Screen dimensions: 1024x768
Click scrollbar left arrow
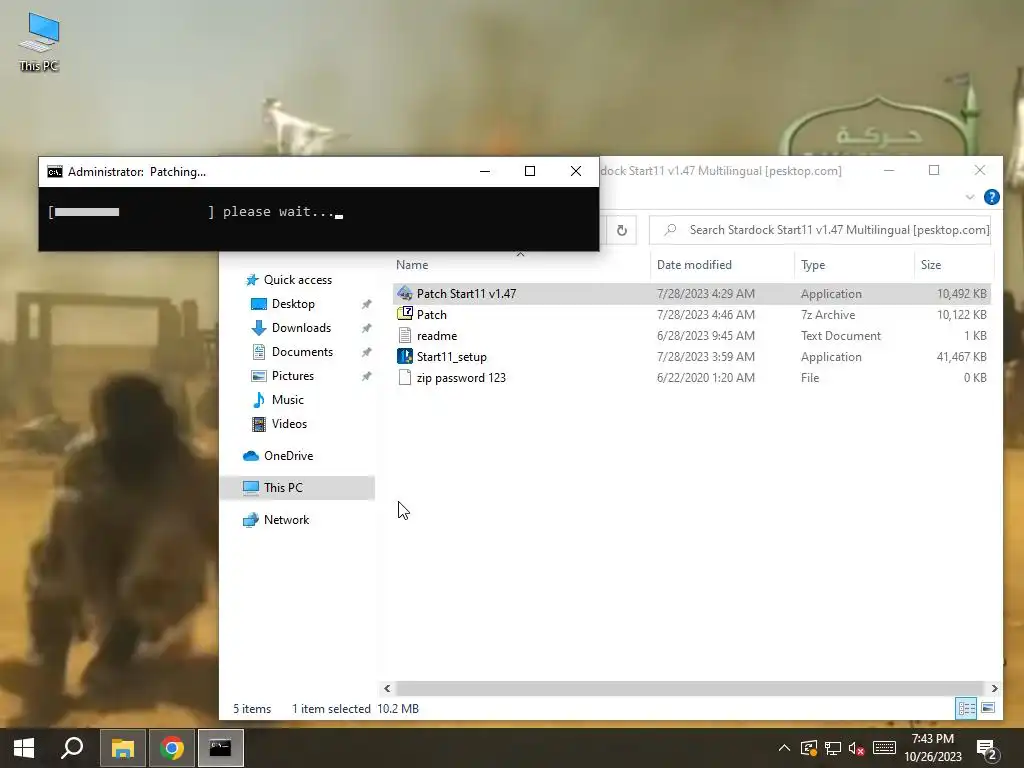click(387, 688)
